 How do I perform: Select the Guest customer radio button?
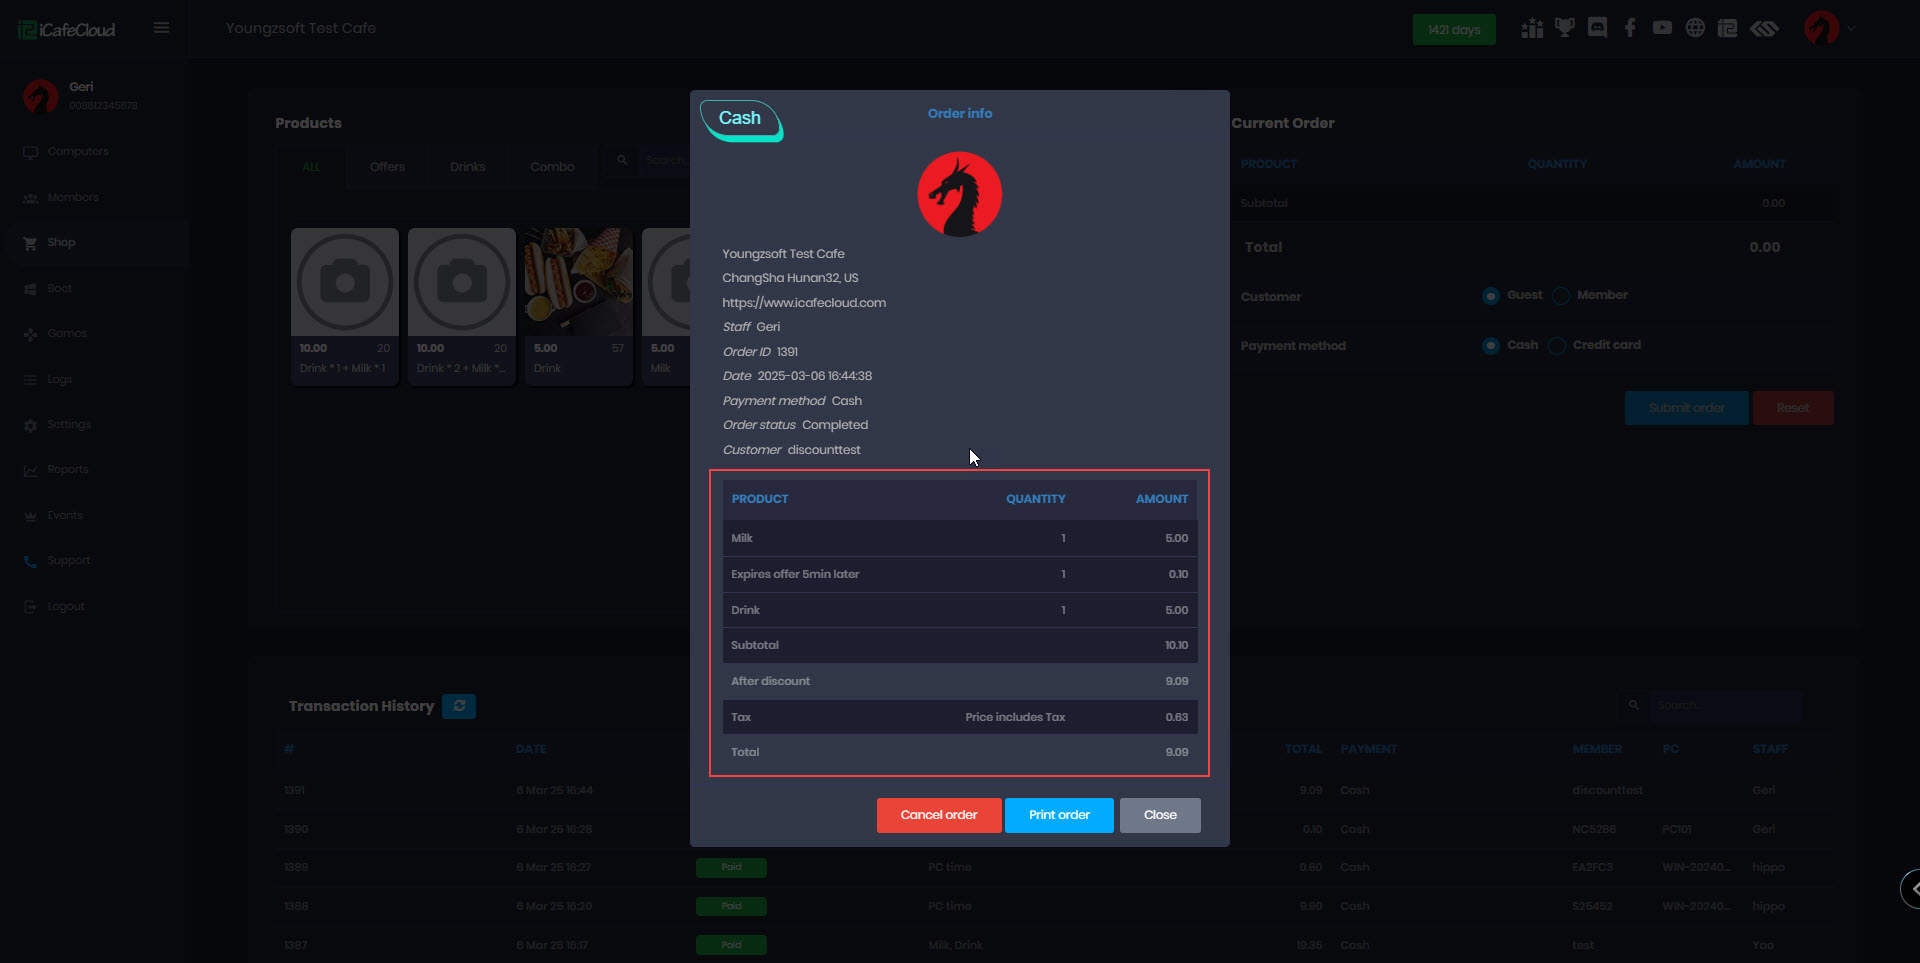(1491, 296)
